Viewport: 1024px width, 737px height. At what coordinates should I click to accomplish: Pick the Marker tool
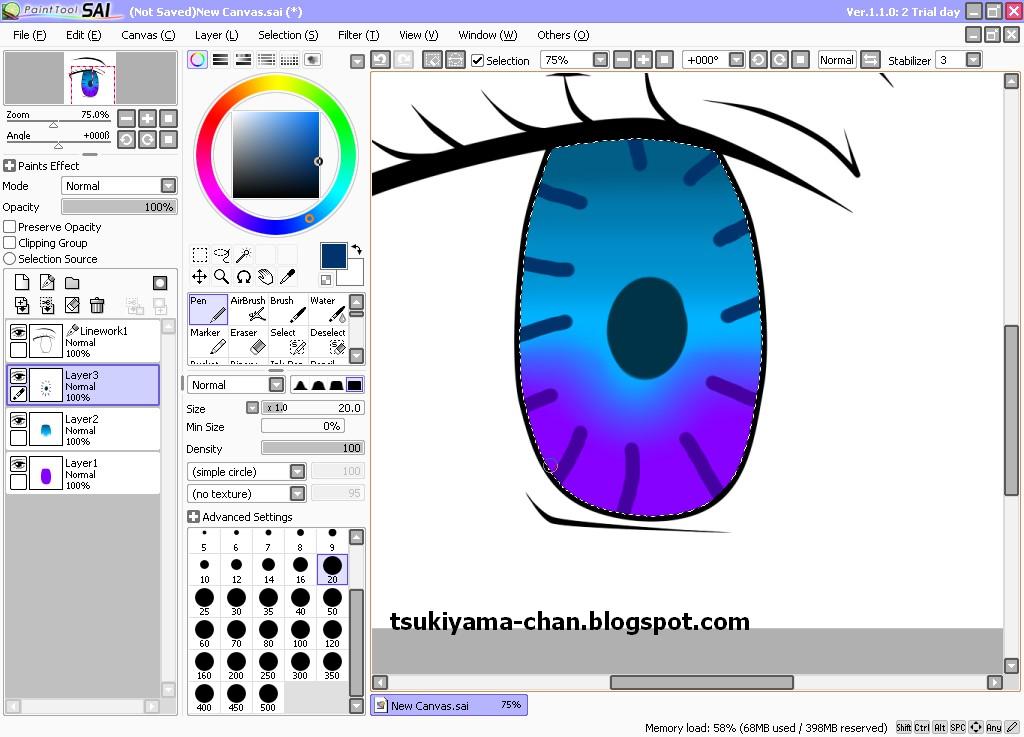(208, 341)
